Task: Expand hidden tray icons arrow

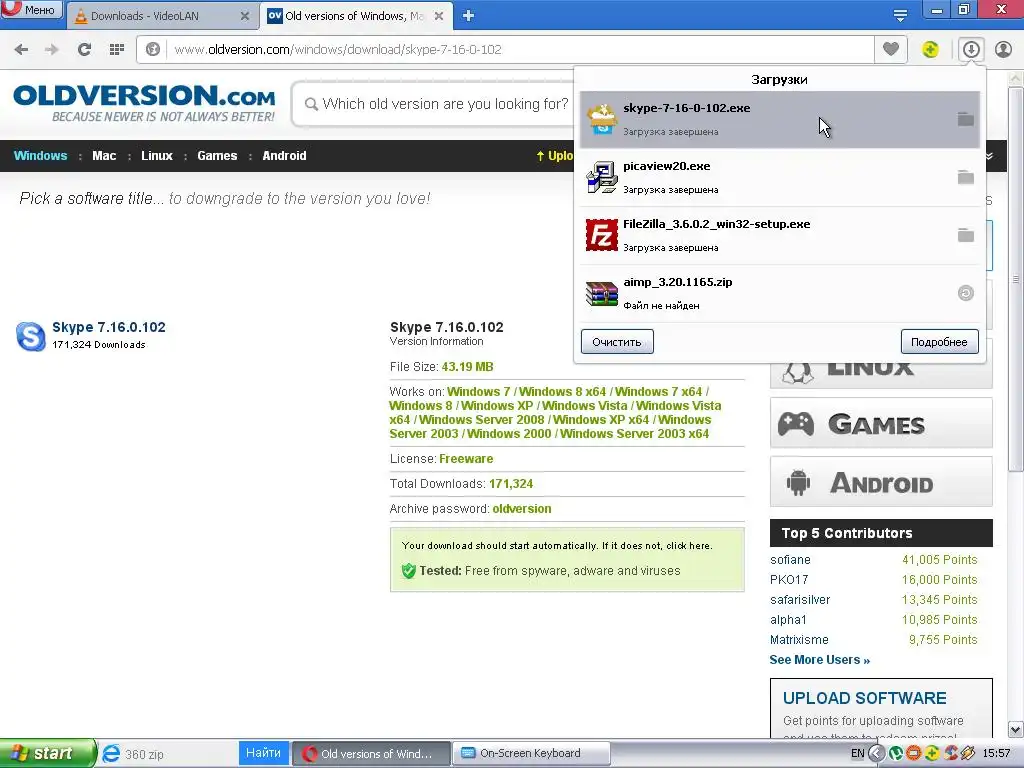Action: (876, 754)
